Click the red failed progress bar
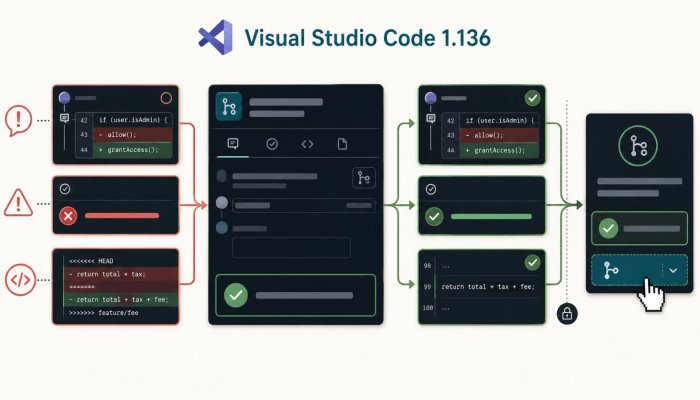This screenshot has width=700, height=400. [122, 216]
